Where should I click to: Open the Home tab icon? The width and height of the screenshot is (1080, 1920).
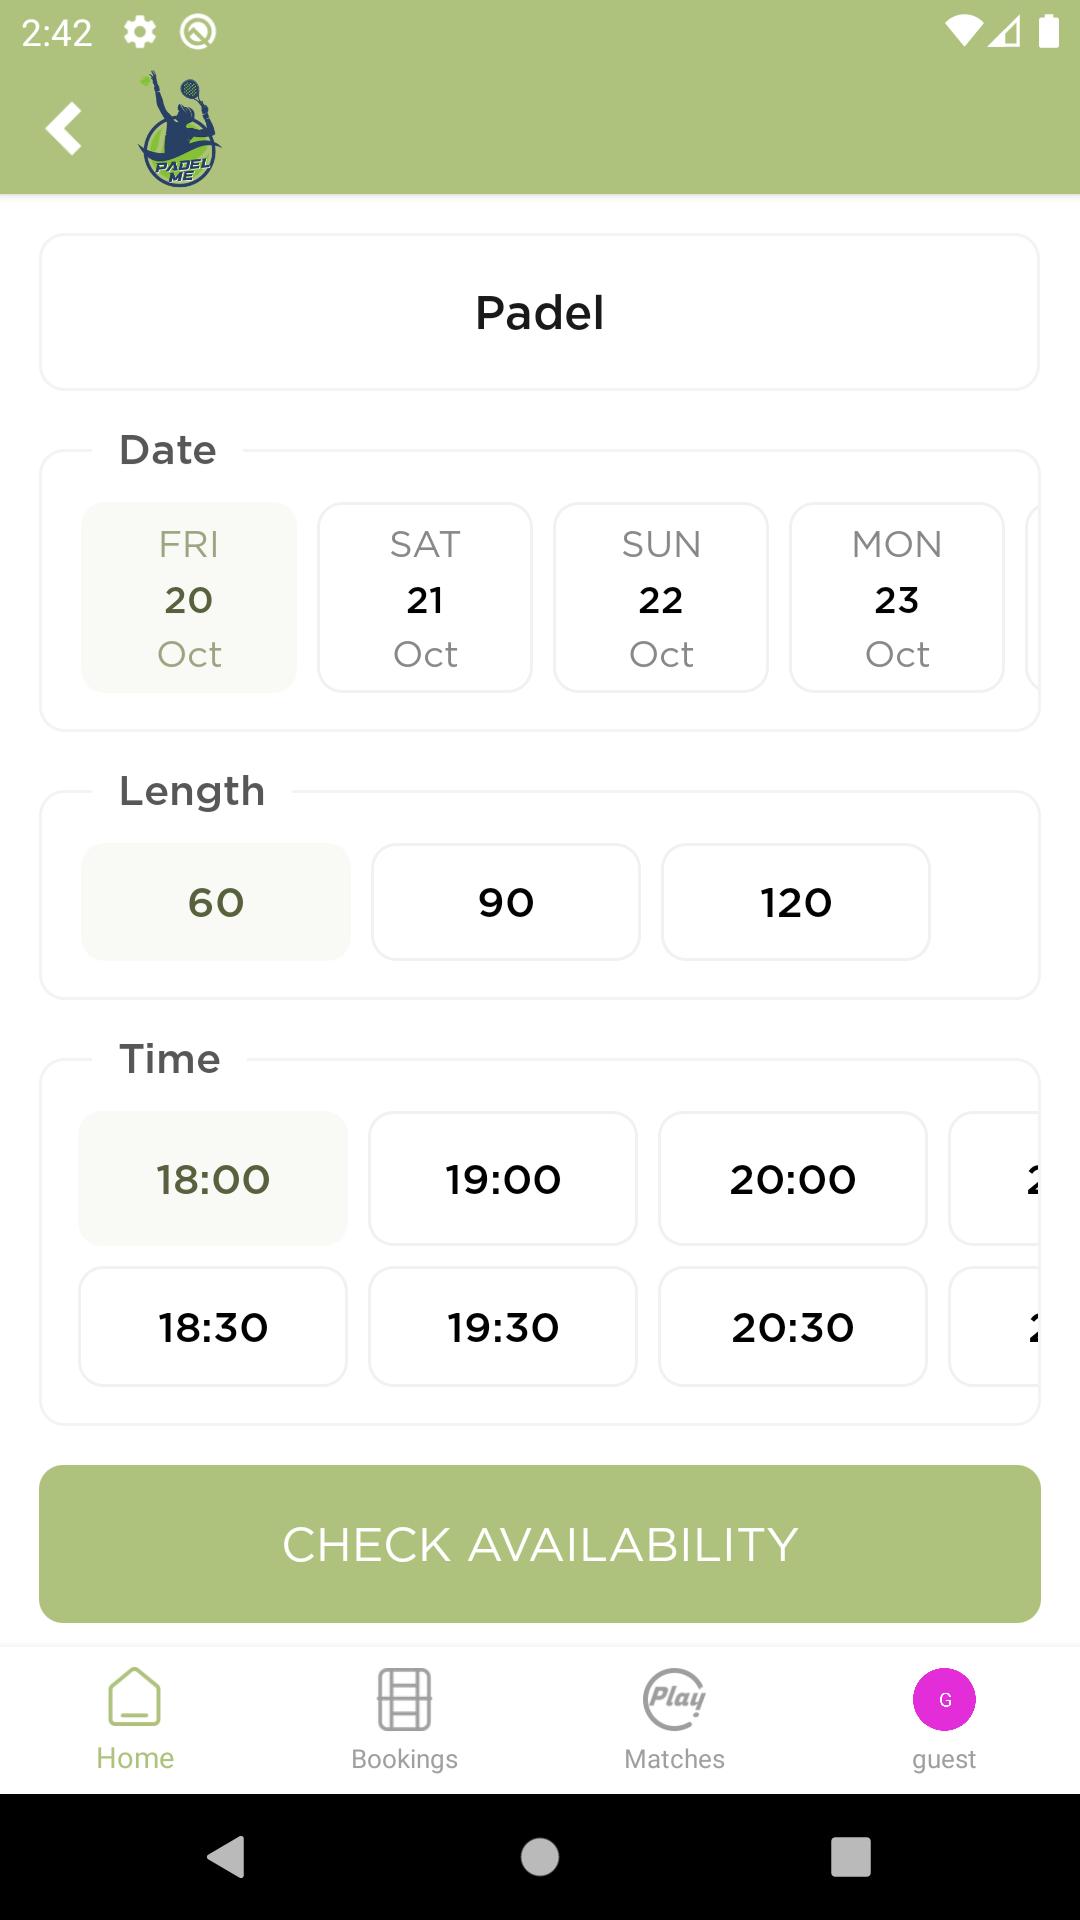click(x=135, y=1697)
